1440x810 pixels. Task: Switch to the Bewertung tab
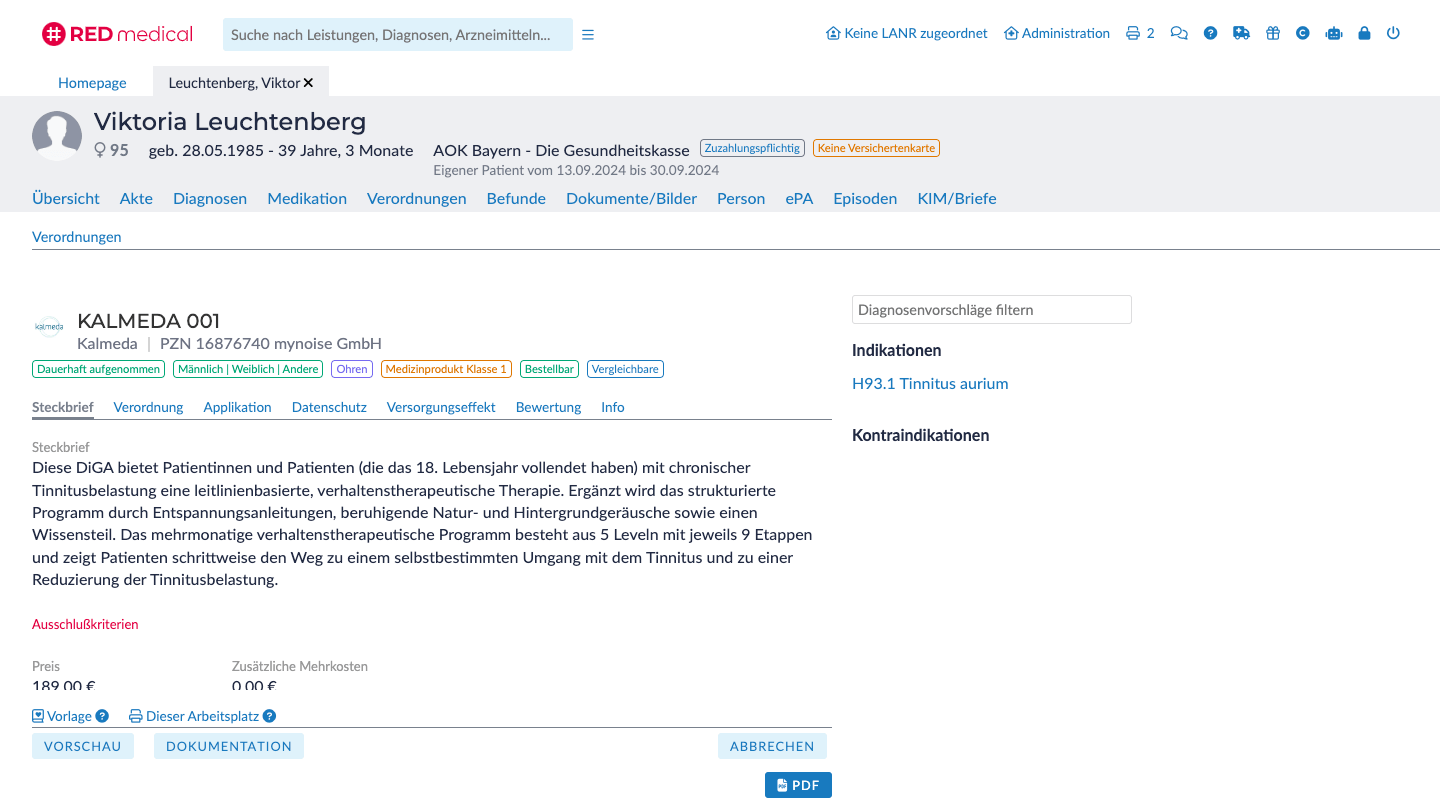coord(548,407)
